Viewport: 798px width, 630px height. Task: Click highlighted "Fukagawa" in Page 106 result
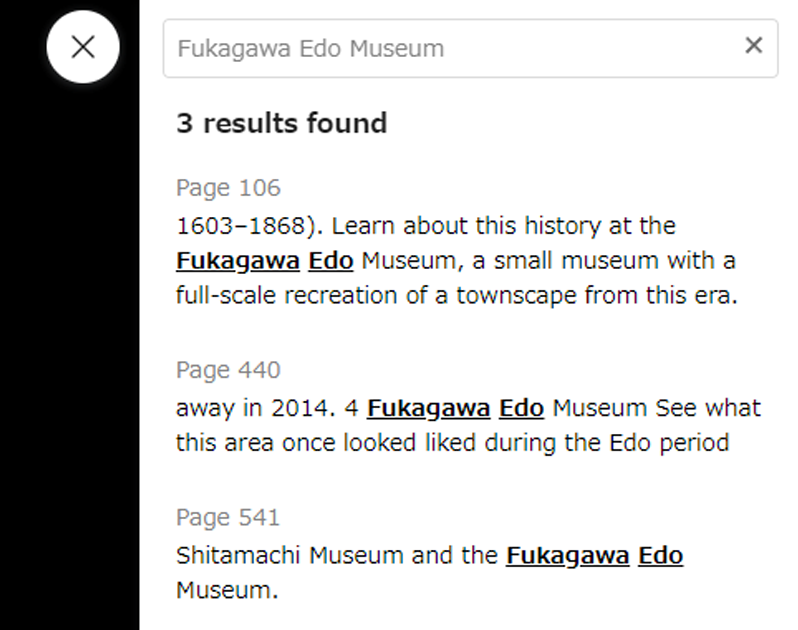coord(237,261)
